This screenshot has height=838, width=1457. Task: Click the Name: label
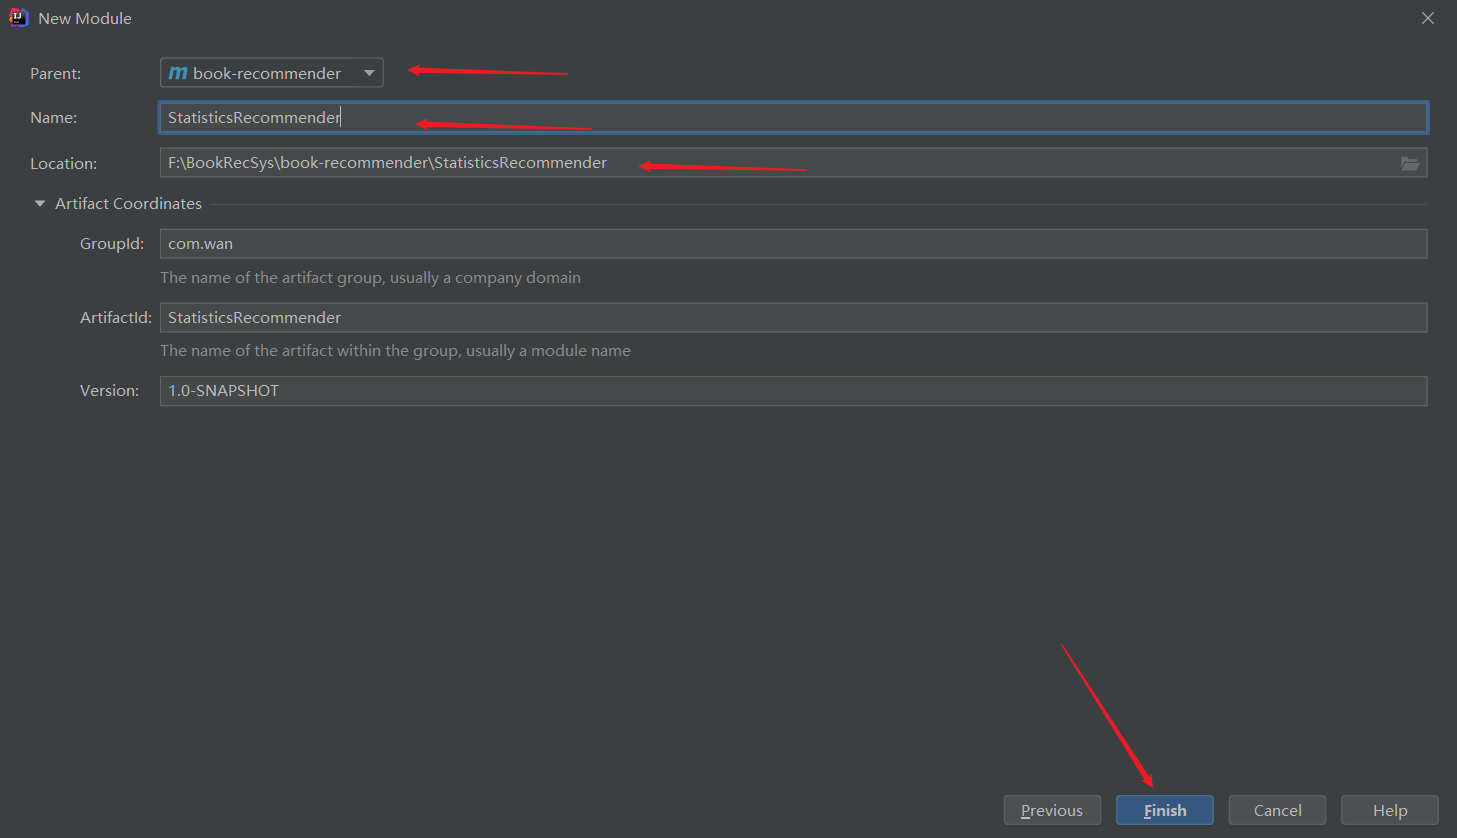[53, 118]
